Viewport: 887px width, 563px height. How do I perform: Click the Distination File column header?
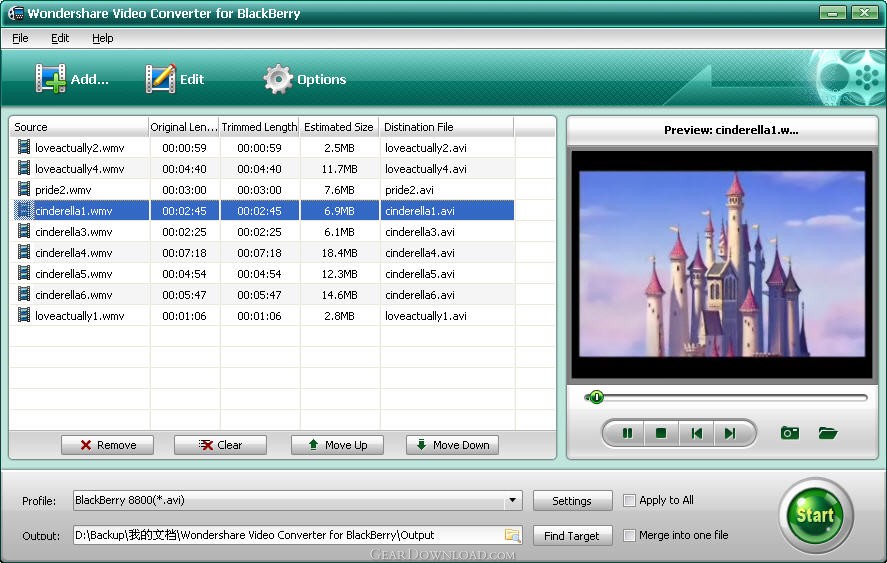(x=447, y=127)
